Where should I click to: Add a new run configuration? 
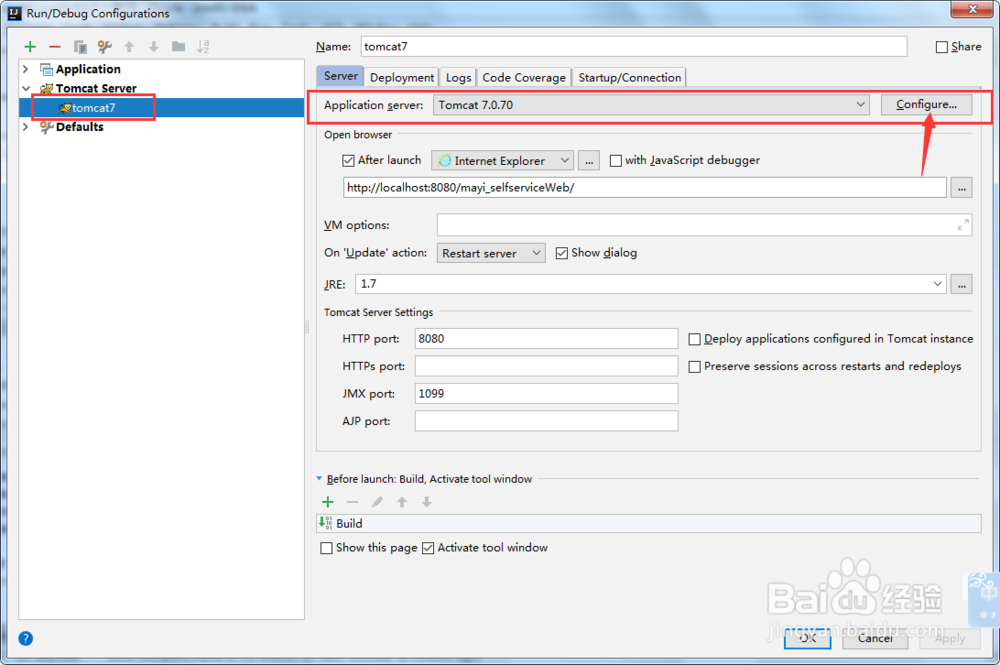pos(28,46)
